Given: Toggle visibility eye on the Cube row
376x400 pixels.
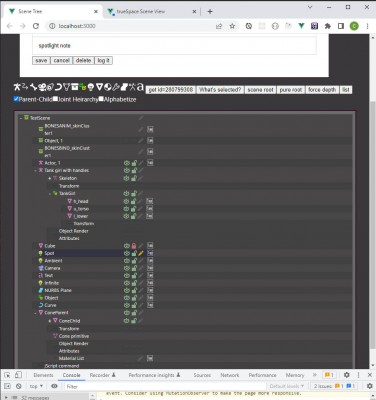Looking at the screenshot, I should [x=126, y=246].
